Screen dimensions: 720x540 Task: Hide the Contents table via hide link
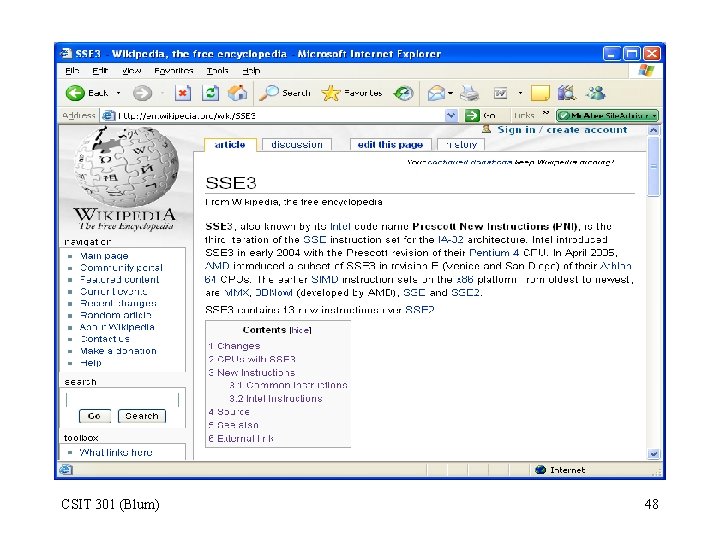(x=300, y=330)
